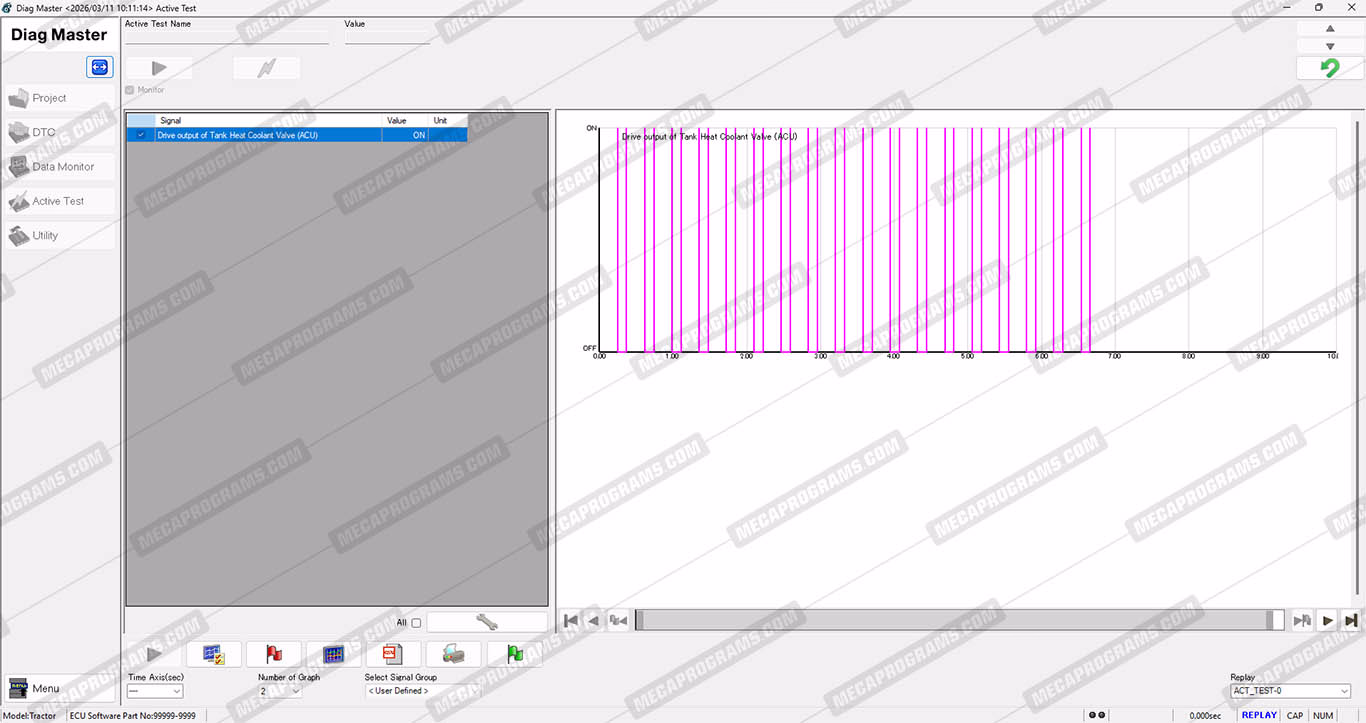Click the red flag marker icon
The height and width of the screenshot is (723, 1366).
coord(273,654)
